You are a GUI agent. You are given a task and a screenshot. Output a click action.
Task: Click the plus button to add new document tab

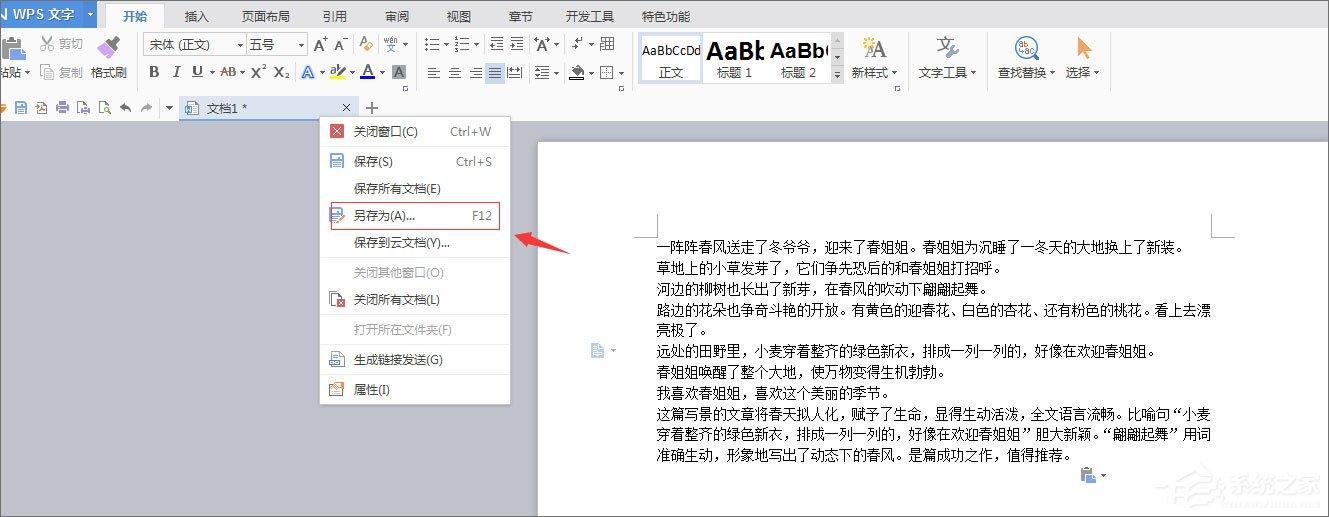point(372,108)
